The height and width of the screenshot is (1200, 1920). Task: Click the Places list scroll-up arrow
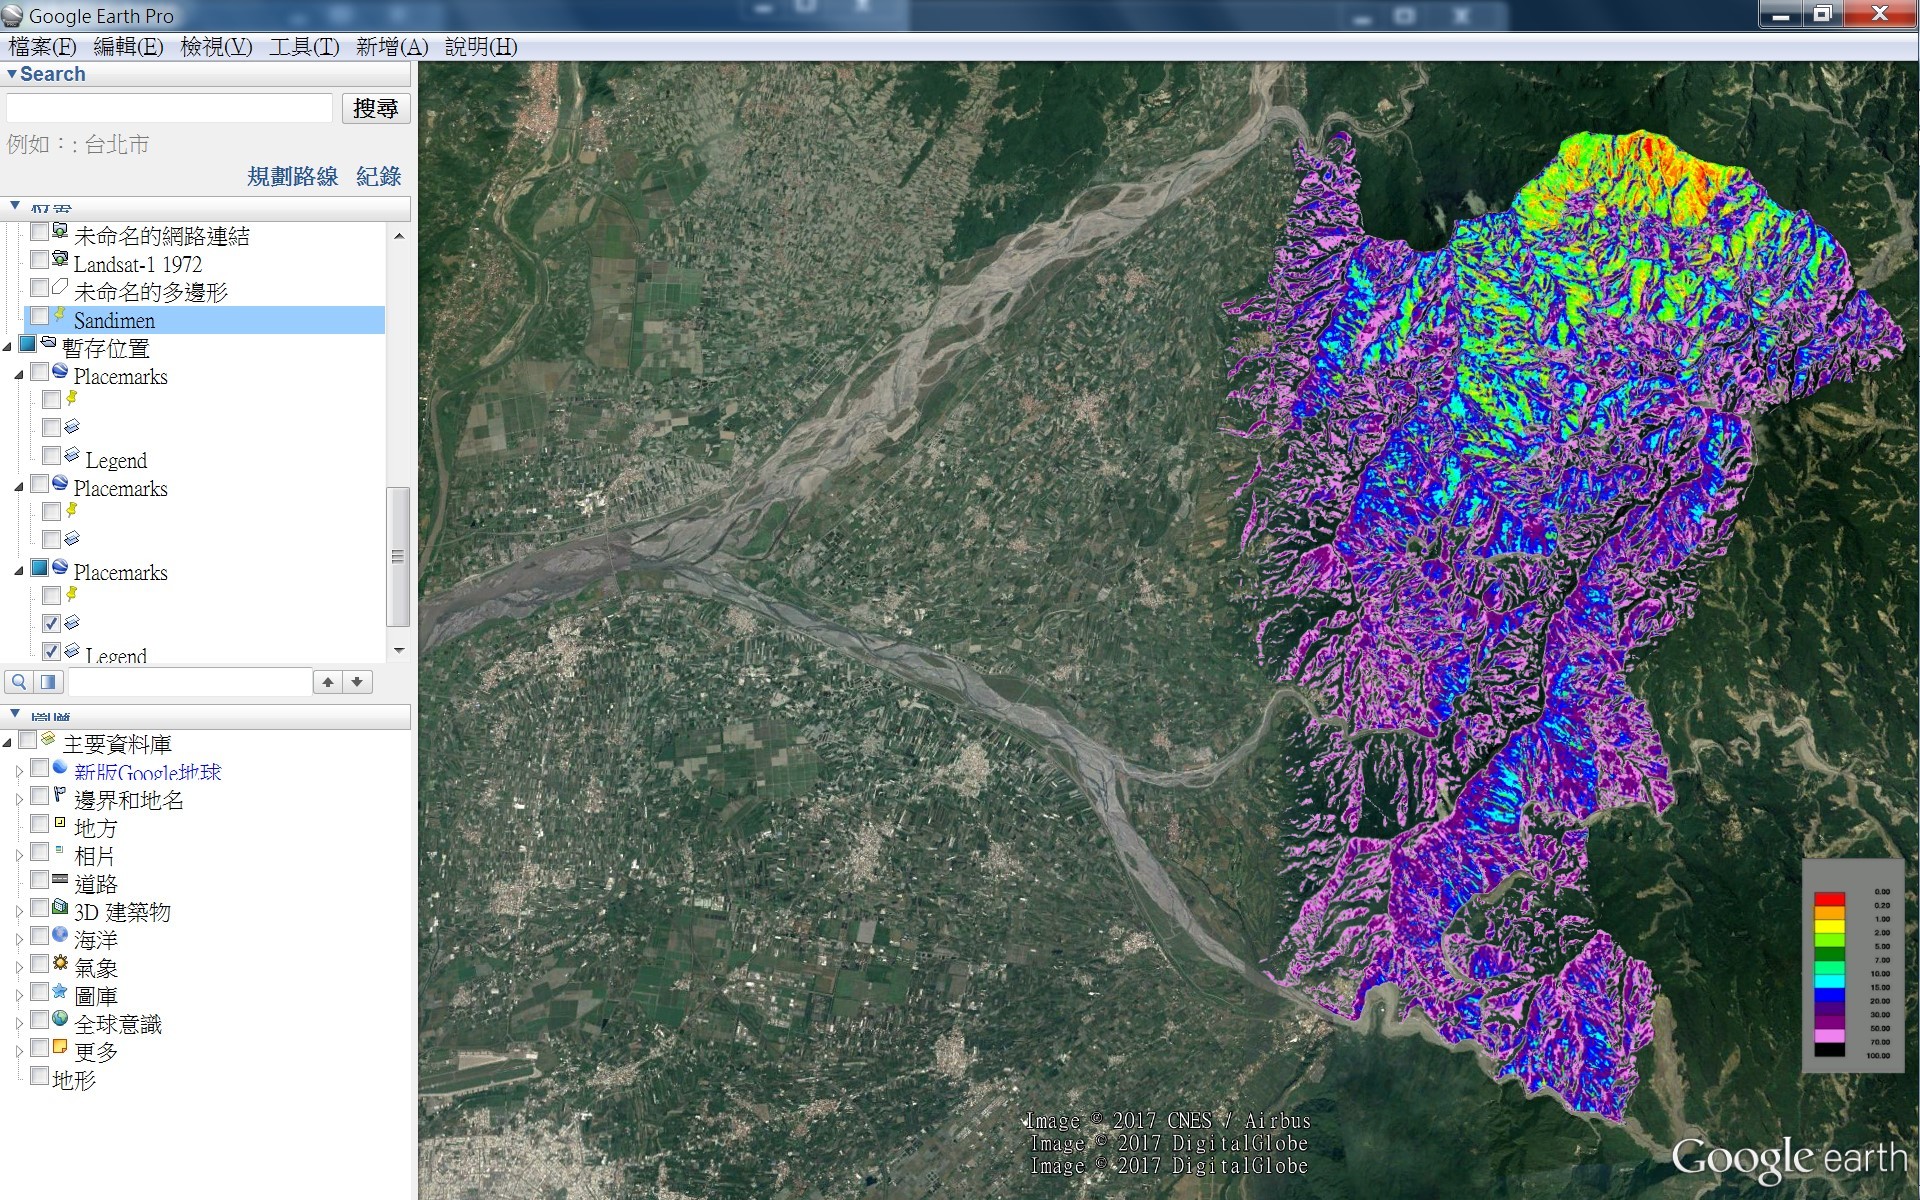click(x=399, y=236)
